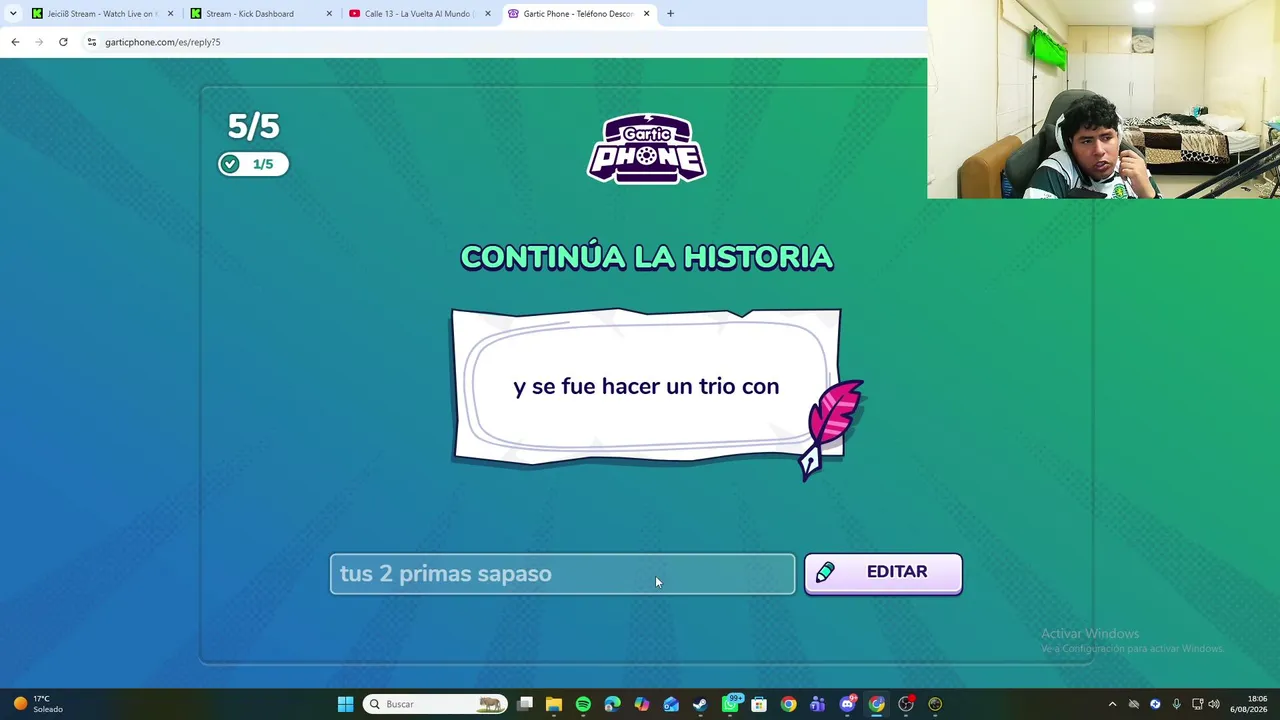Click the story text input field

[562, 574]
